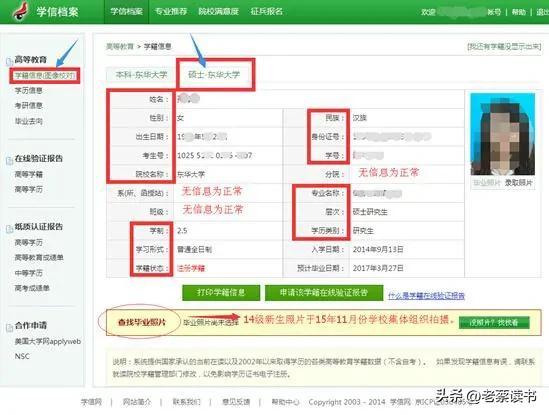
Task: Open the 院校满意度 navigation tab
Action: (x=218, y=12)
